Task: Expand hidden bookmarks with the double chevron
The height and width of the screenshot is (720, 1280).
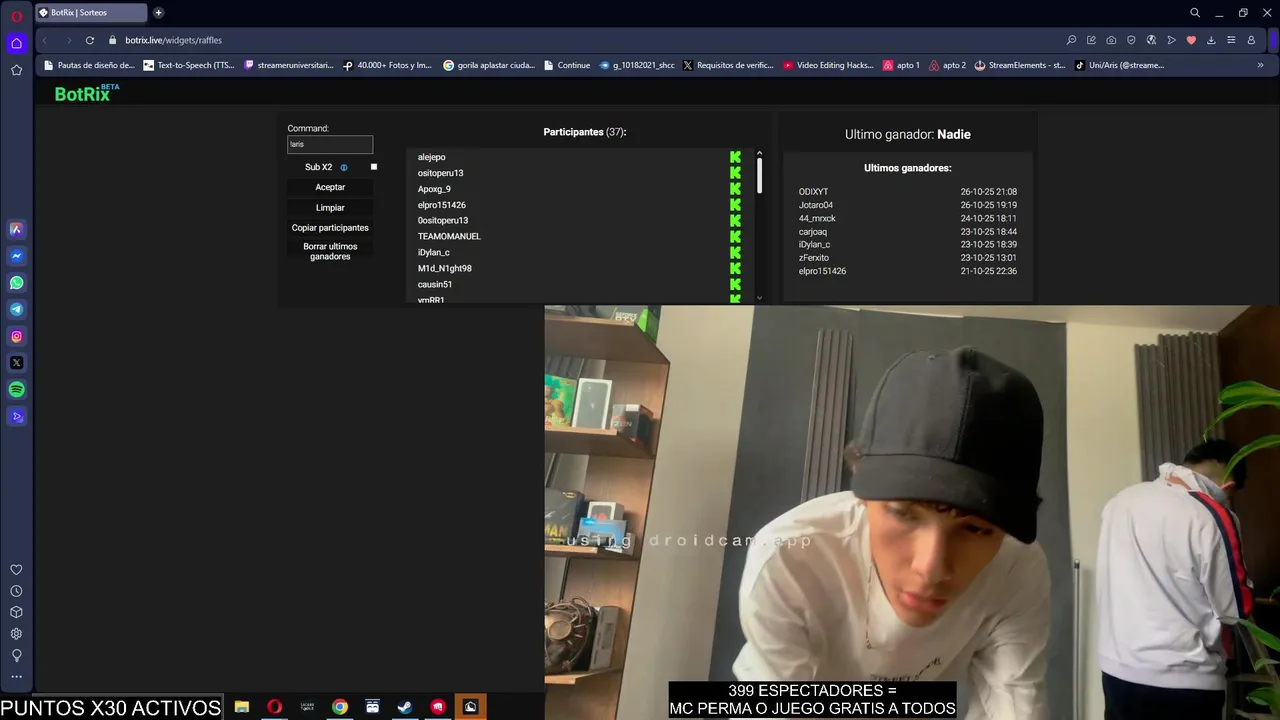Action: (1260, 65)
